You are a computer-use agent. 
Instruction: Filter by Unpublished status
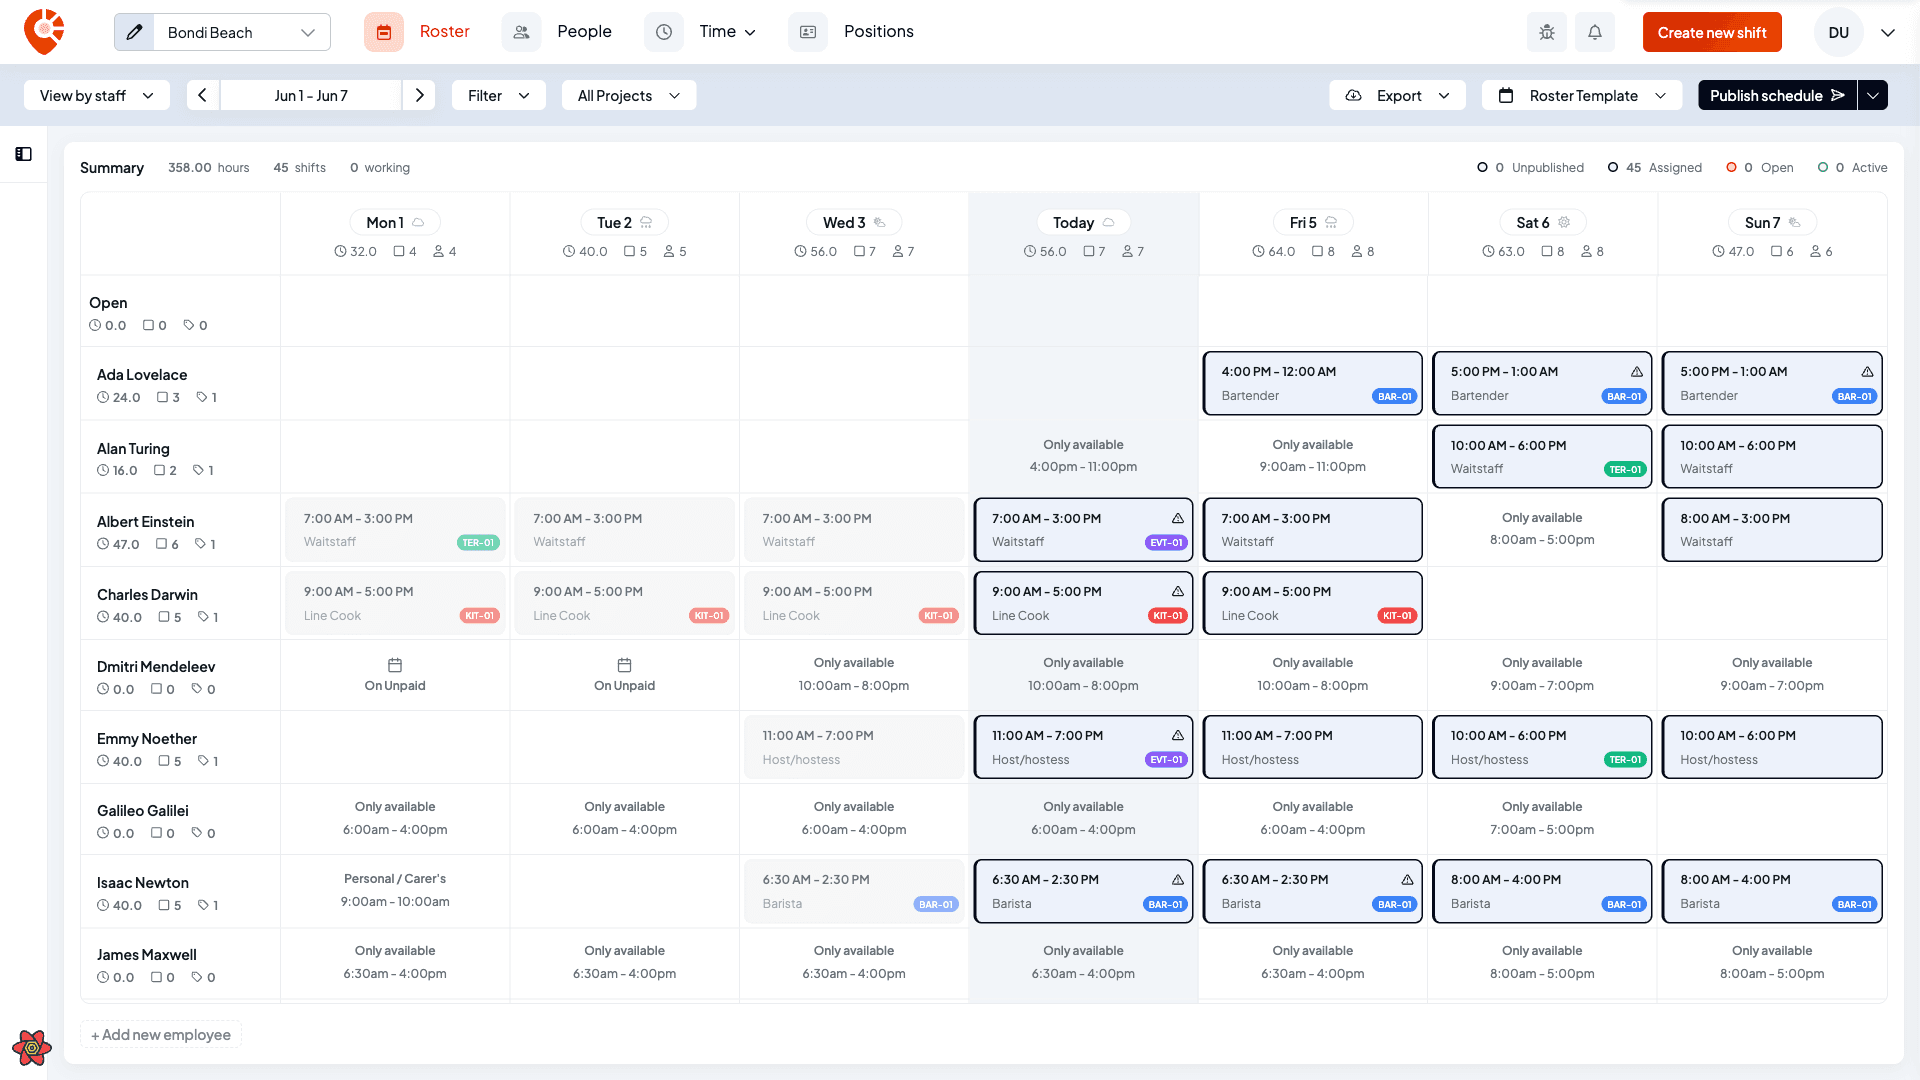[x=1530, y=167]
